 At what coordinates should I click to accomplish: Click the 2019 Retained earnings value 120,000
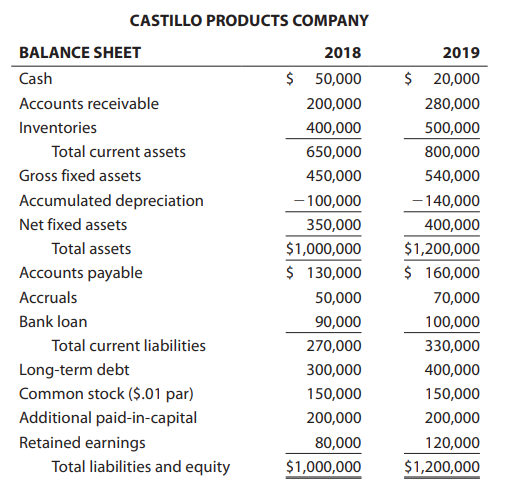click(452, 443)
